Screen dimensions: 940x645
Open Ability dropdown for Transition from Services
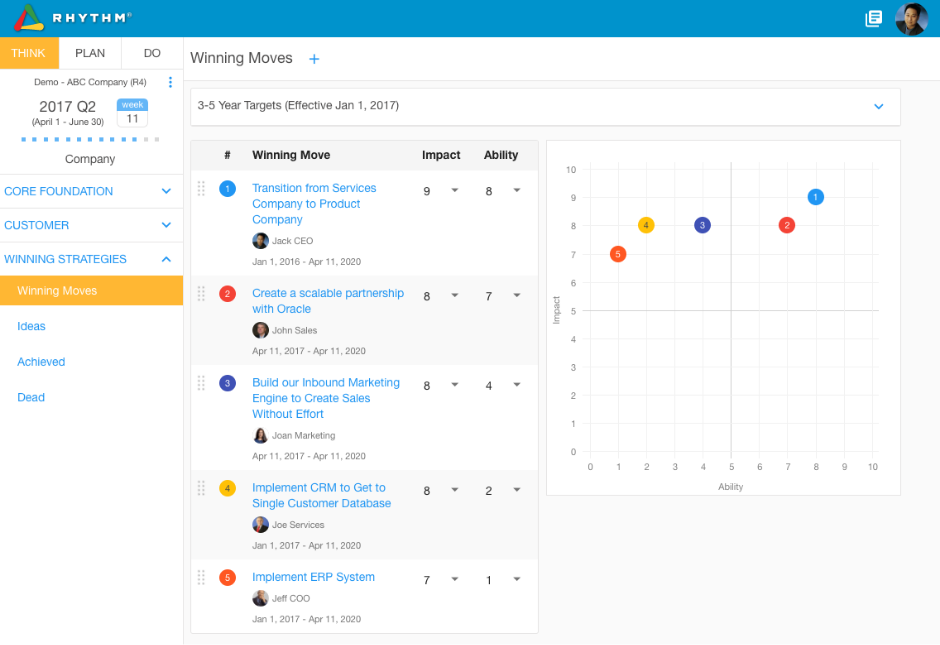tap(517, 191)
